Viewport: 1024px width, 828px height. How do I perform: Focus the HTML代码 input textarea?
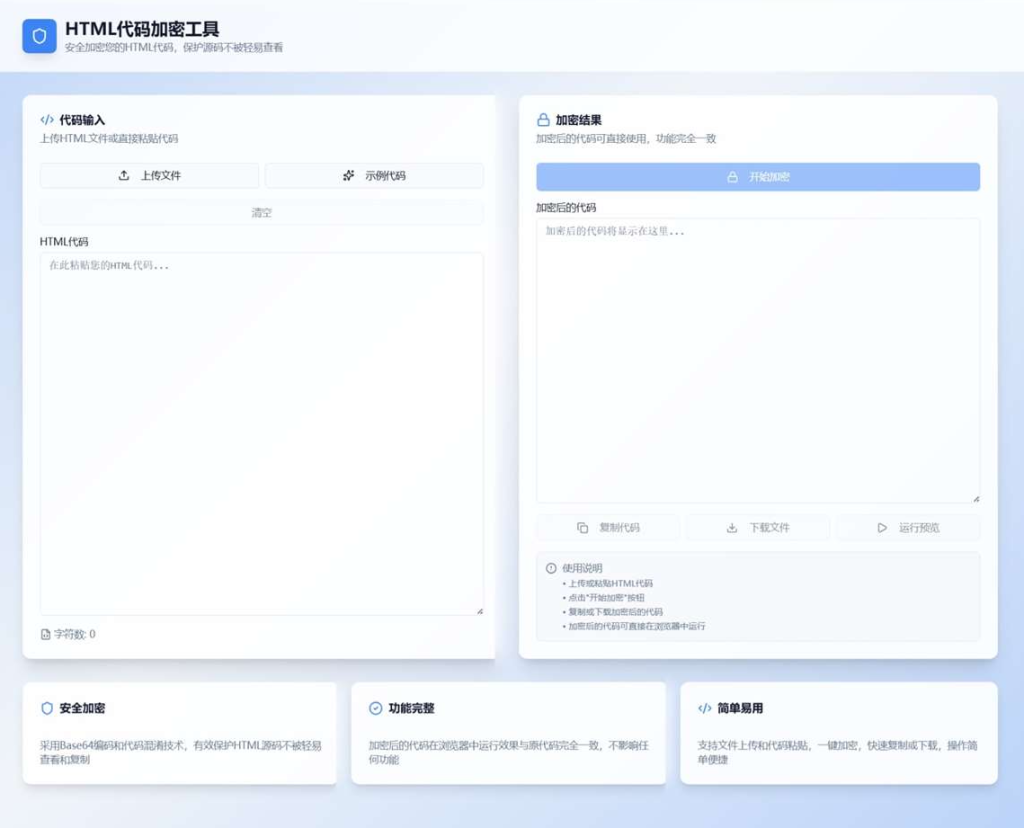[262, 434]
